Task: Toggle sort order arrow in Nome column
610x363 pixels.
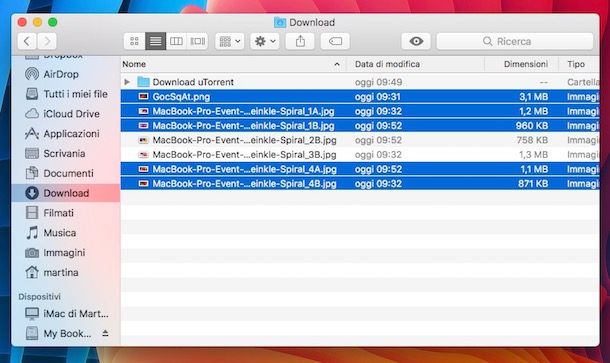Action: pyautogui.click(x=337, y=64)
